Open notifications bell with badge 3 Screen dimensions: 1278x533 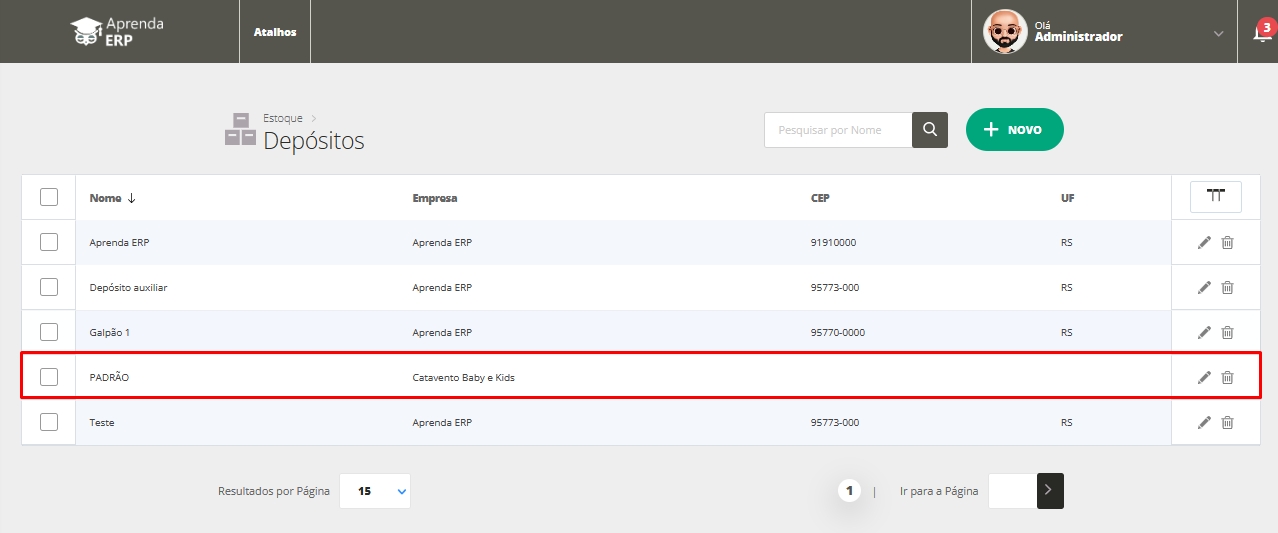coord(1260,33)
